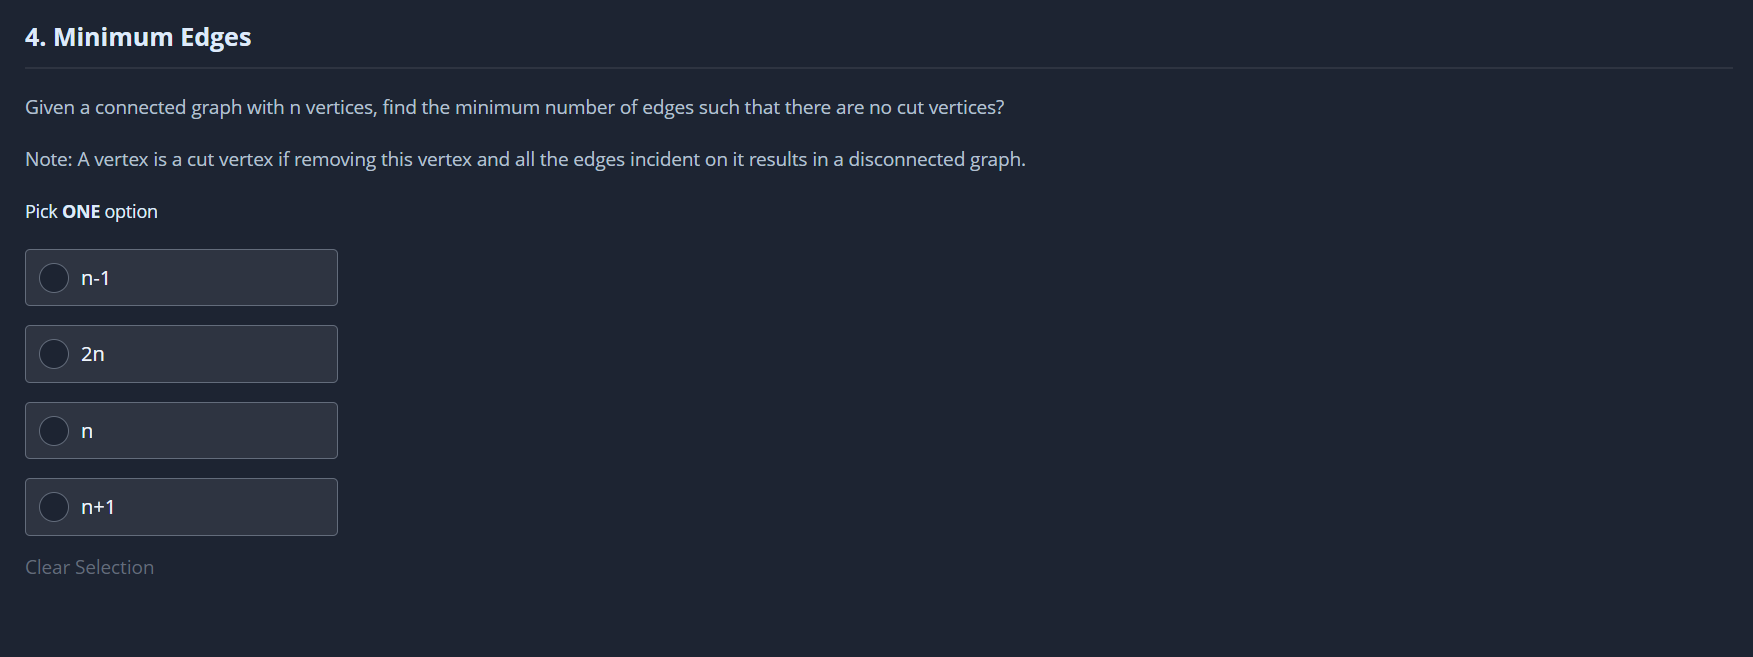The image size is (1753, 657).
Task: Pick the n+1 radio button
Action: click(54, 507)
